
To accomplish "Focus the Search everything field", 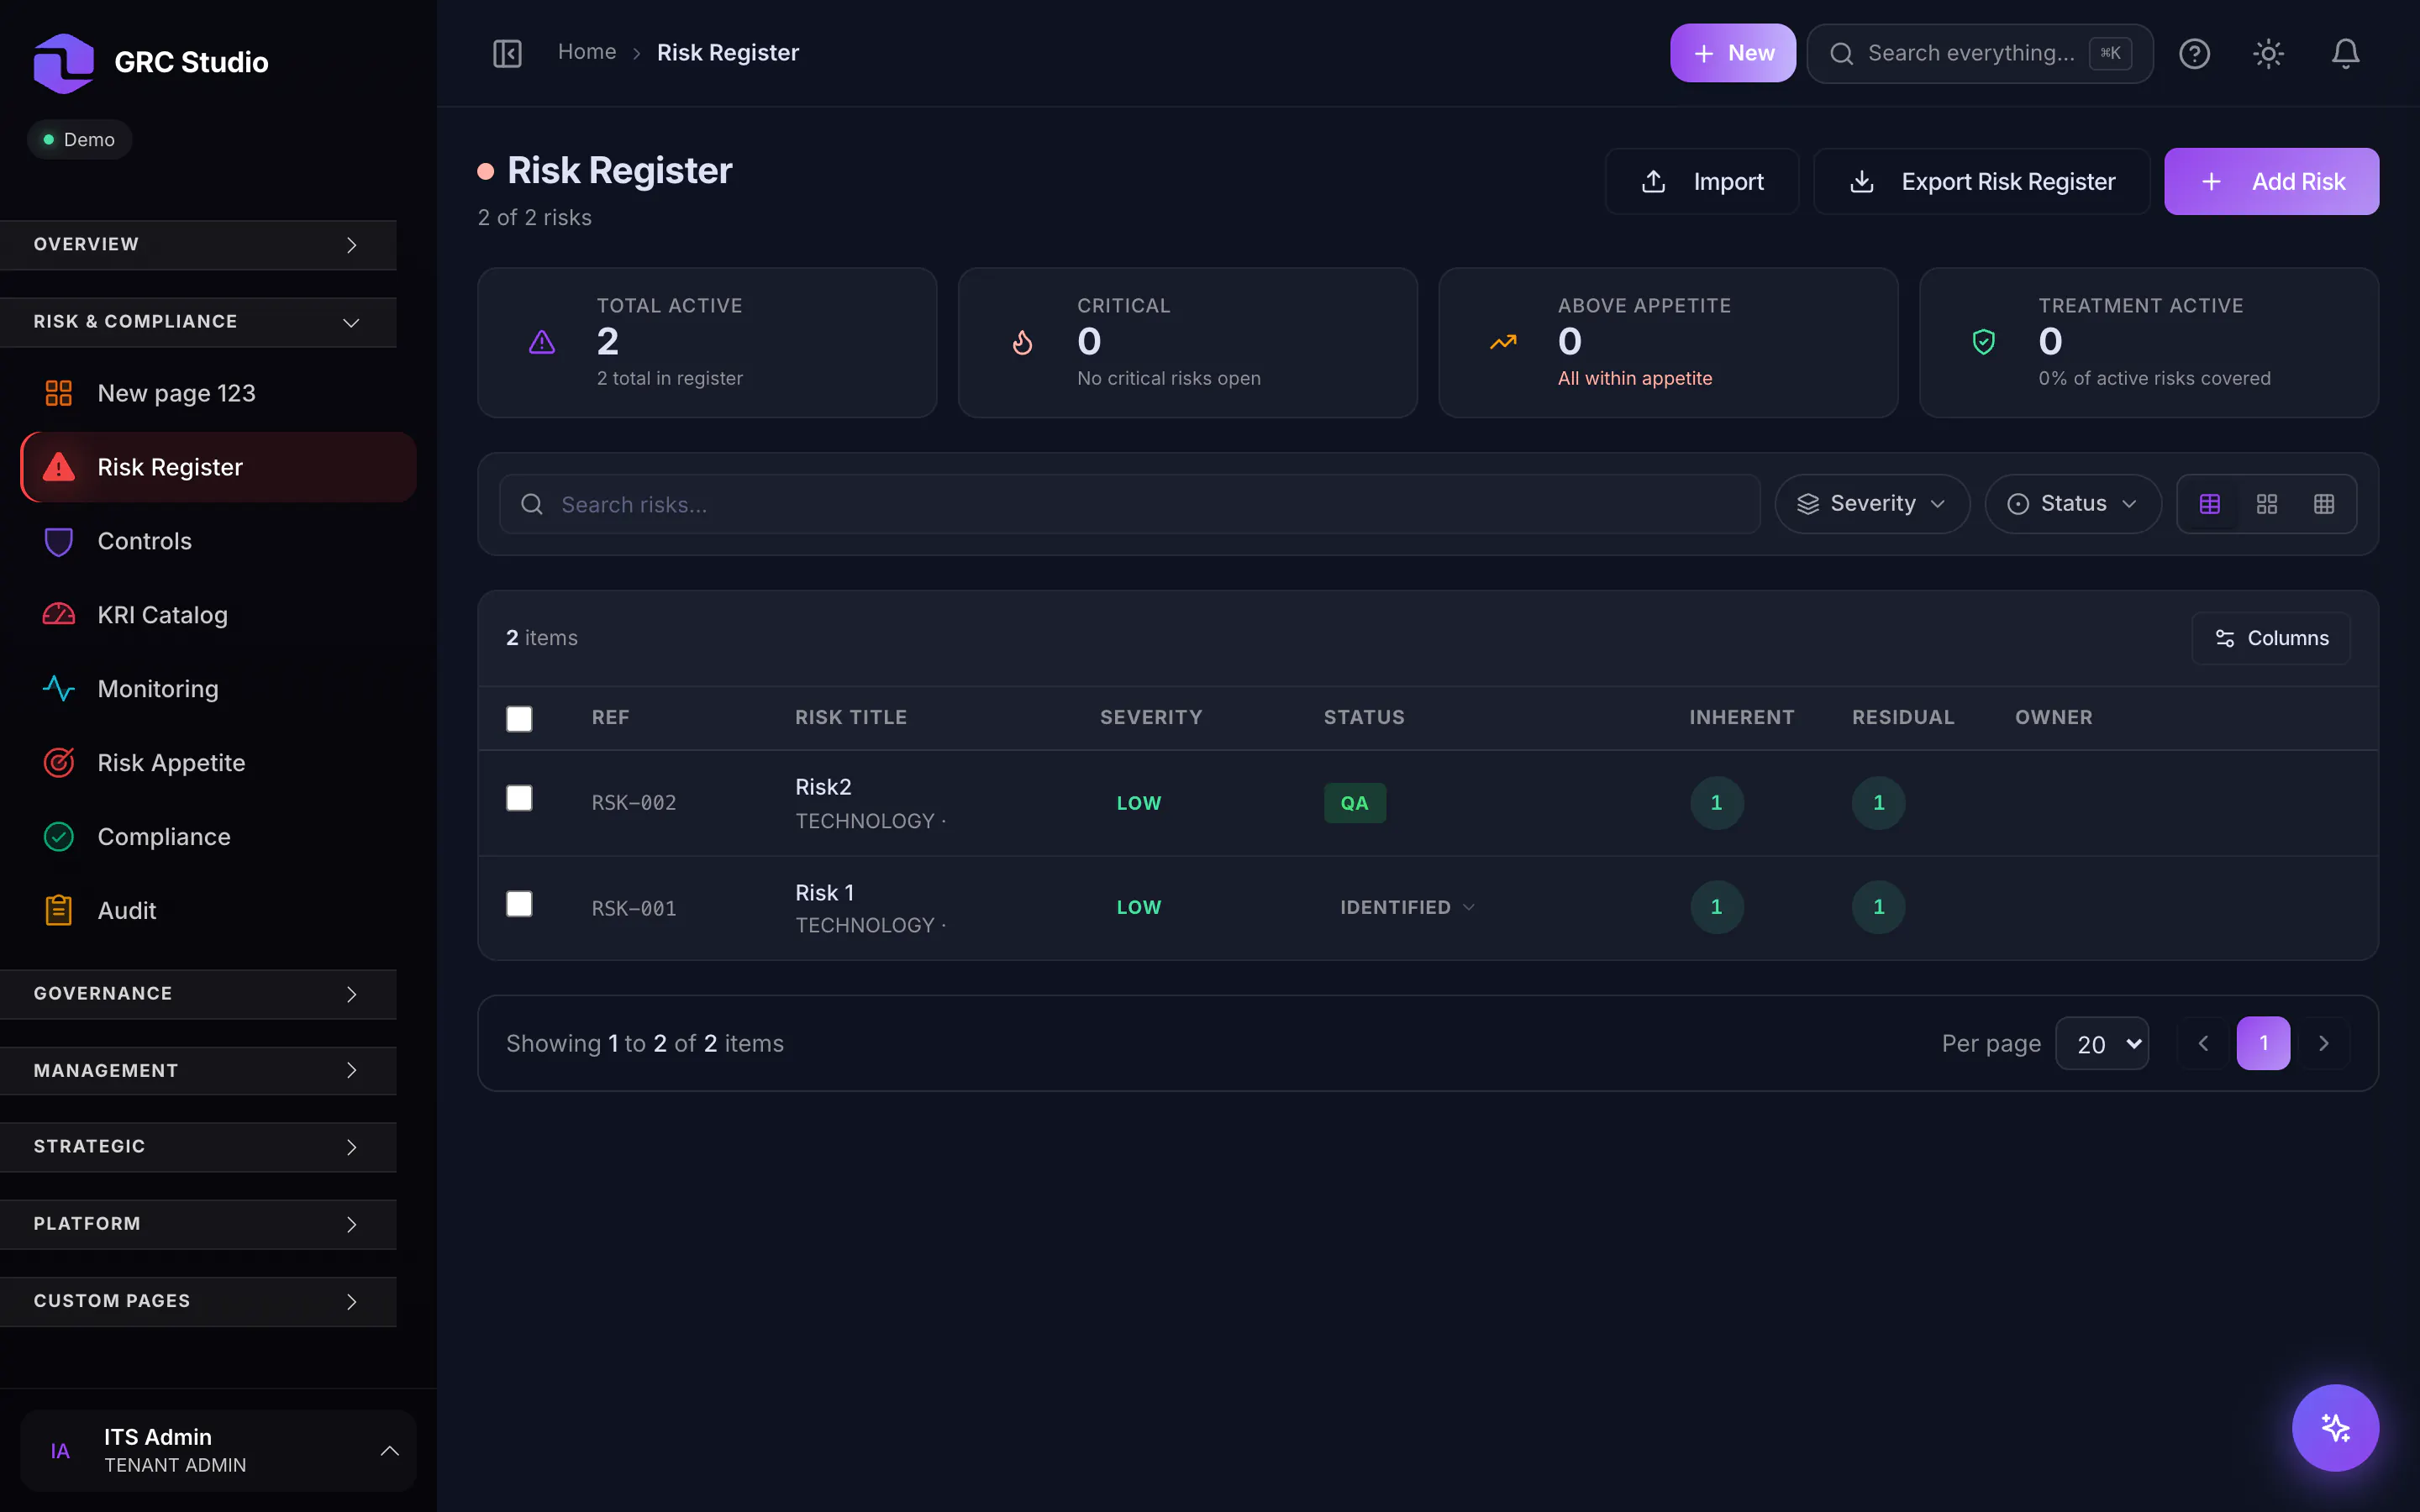I will (1979, 53).
